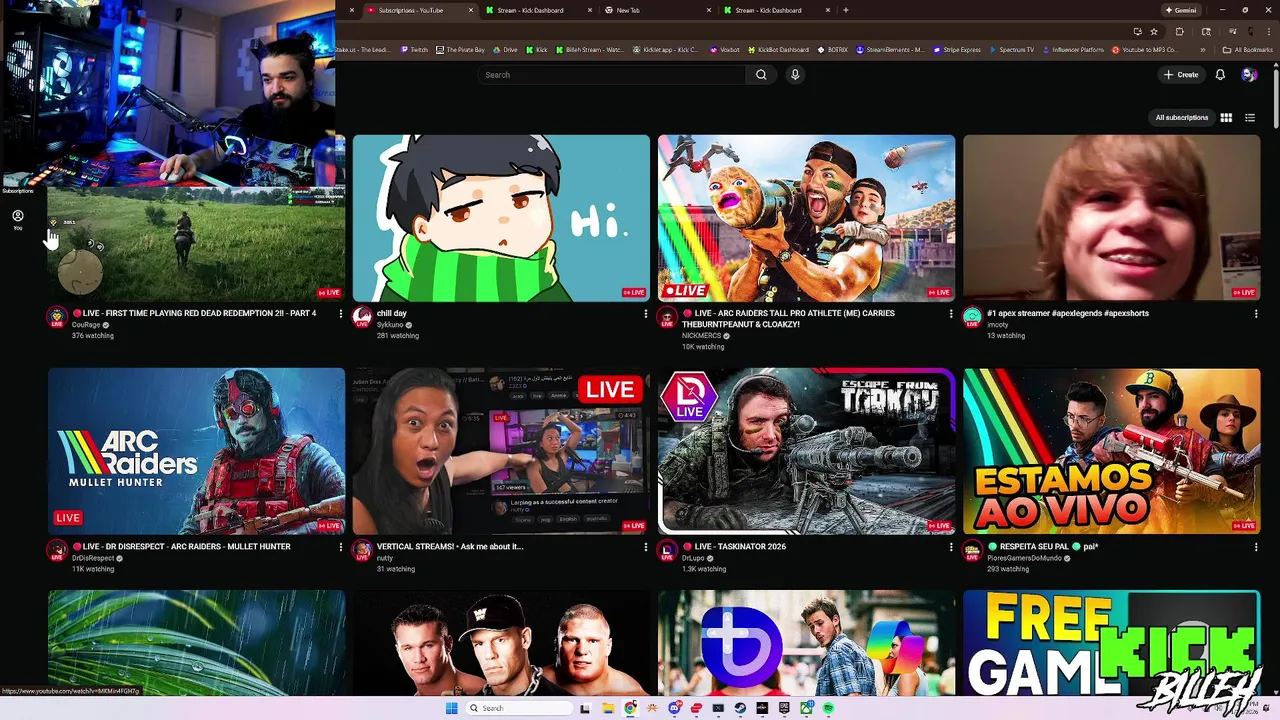This screenshot has width=1280, height=720.
Task: Play the ARC Raiders Mullet Hunter thumbnail
Action: pos(196,451)
